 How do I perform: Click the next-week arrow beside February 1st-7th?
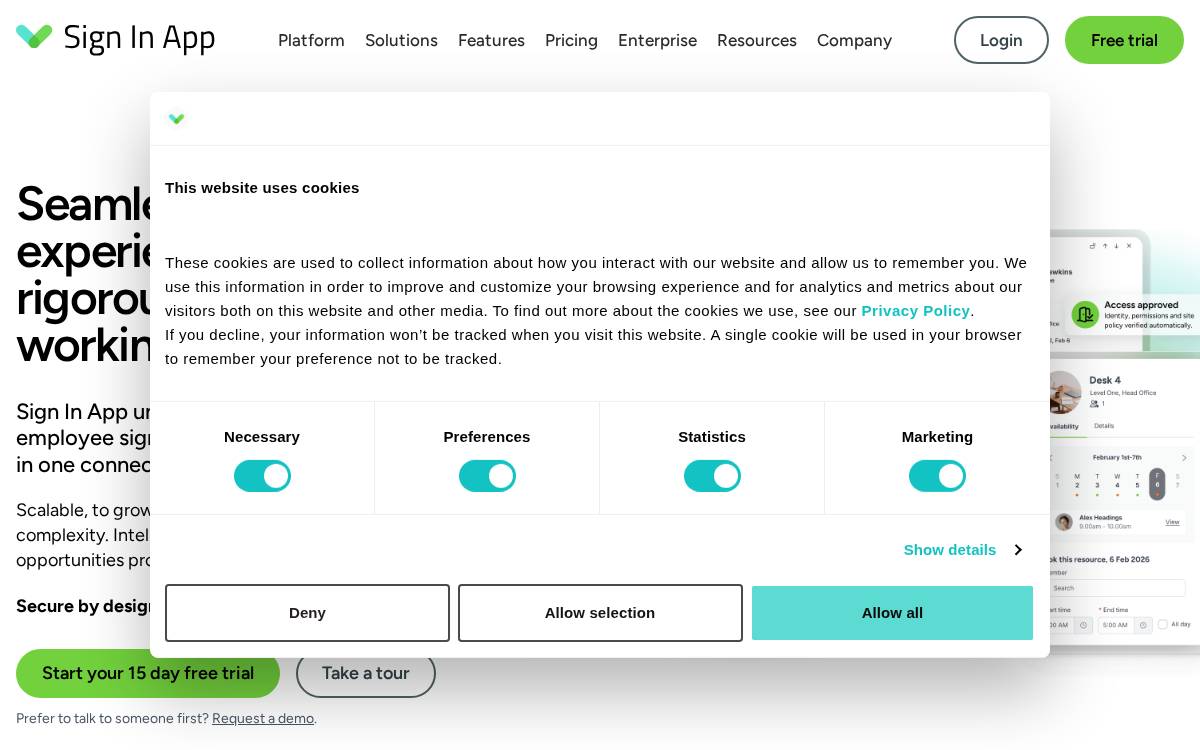[x=1184, y=458]
